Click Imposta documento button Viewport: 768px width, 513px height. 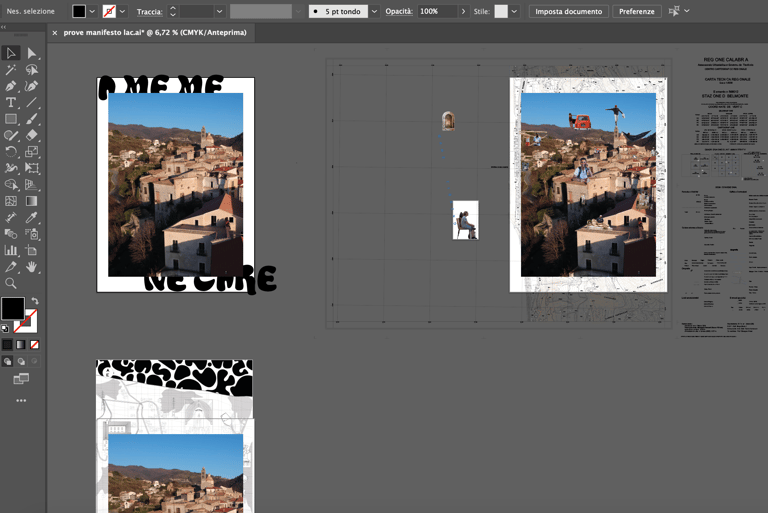pyautogui.click(x=569, y=11)
